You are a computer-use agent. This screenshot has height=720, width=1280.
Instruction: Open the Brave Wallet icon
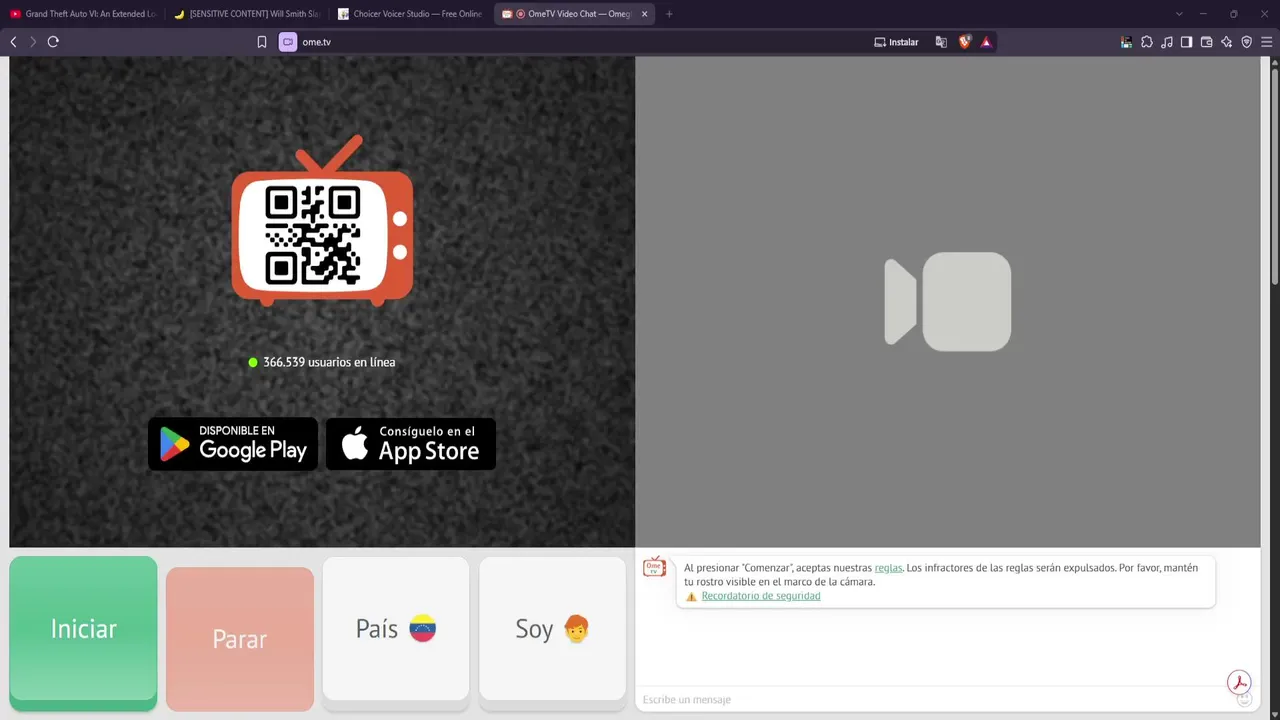click(x=1206, y=42)
